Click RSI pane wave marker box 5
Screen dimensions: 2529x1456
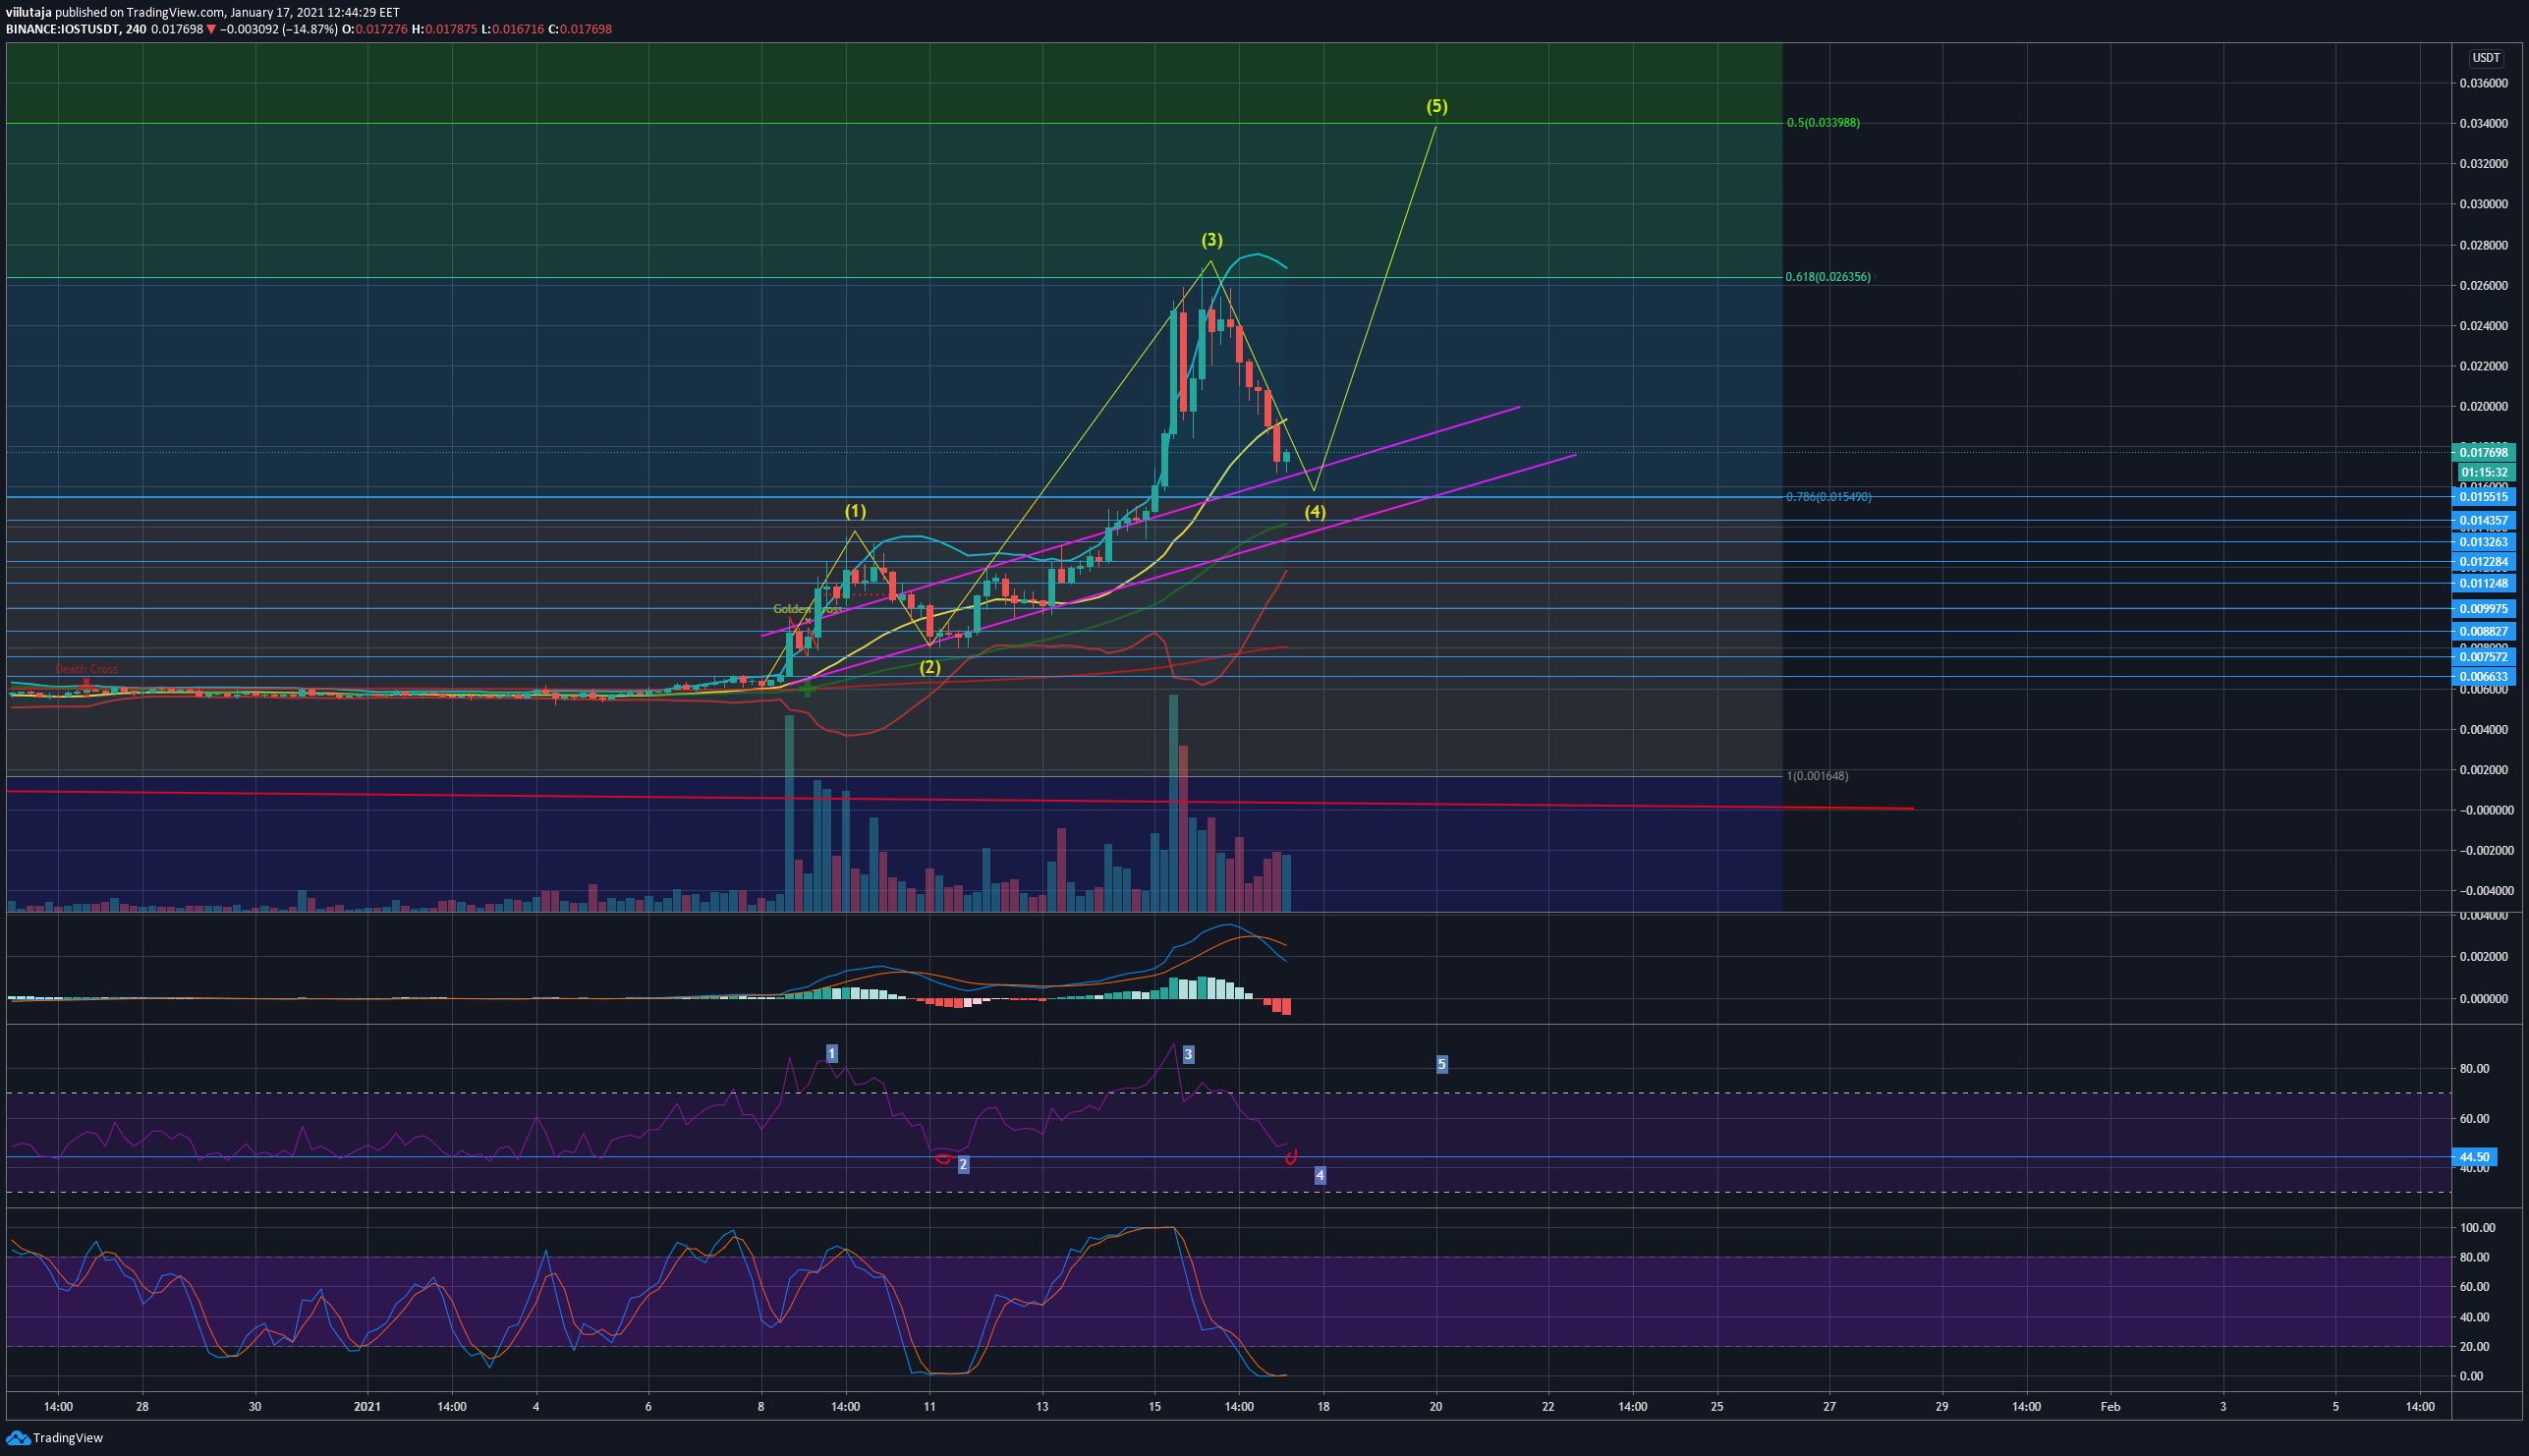[x=1442, y=1064]
